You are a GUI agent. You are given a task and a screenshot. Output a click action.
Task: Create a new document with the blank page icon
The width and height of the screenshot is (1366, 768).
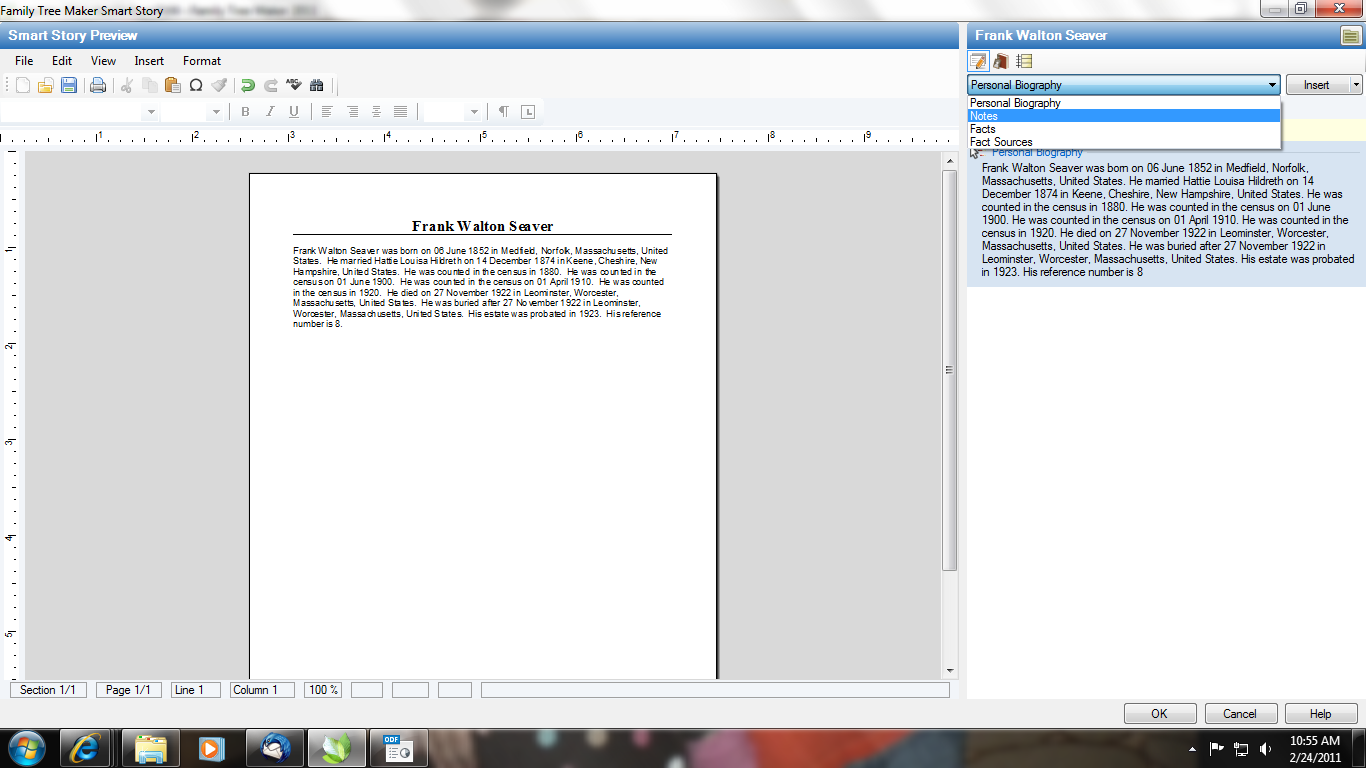(22, 86)
